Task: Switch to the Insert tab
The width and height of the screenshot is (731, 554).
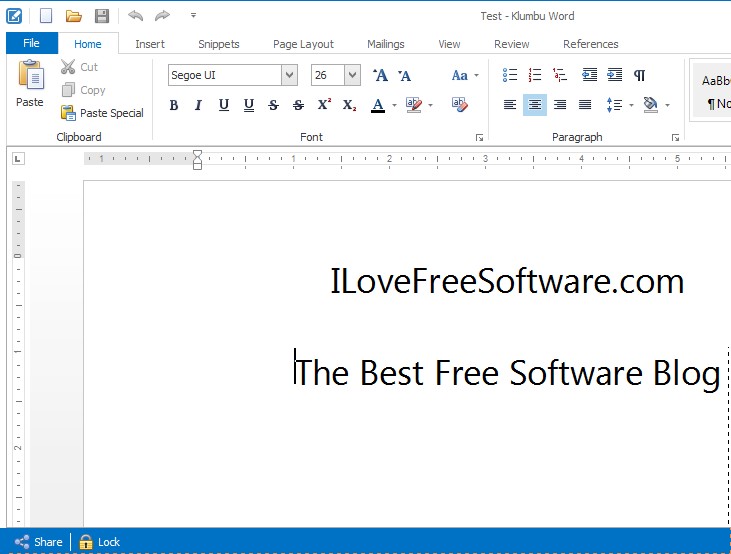Action: pos(150,44)
